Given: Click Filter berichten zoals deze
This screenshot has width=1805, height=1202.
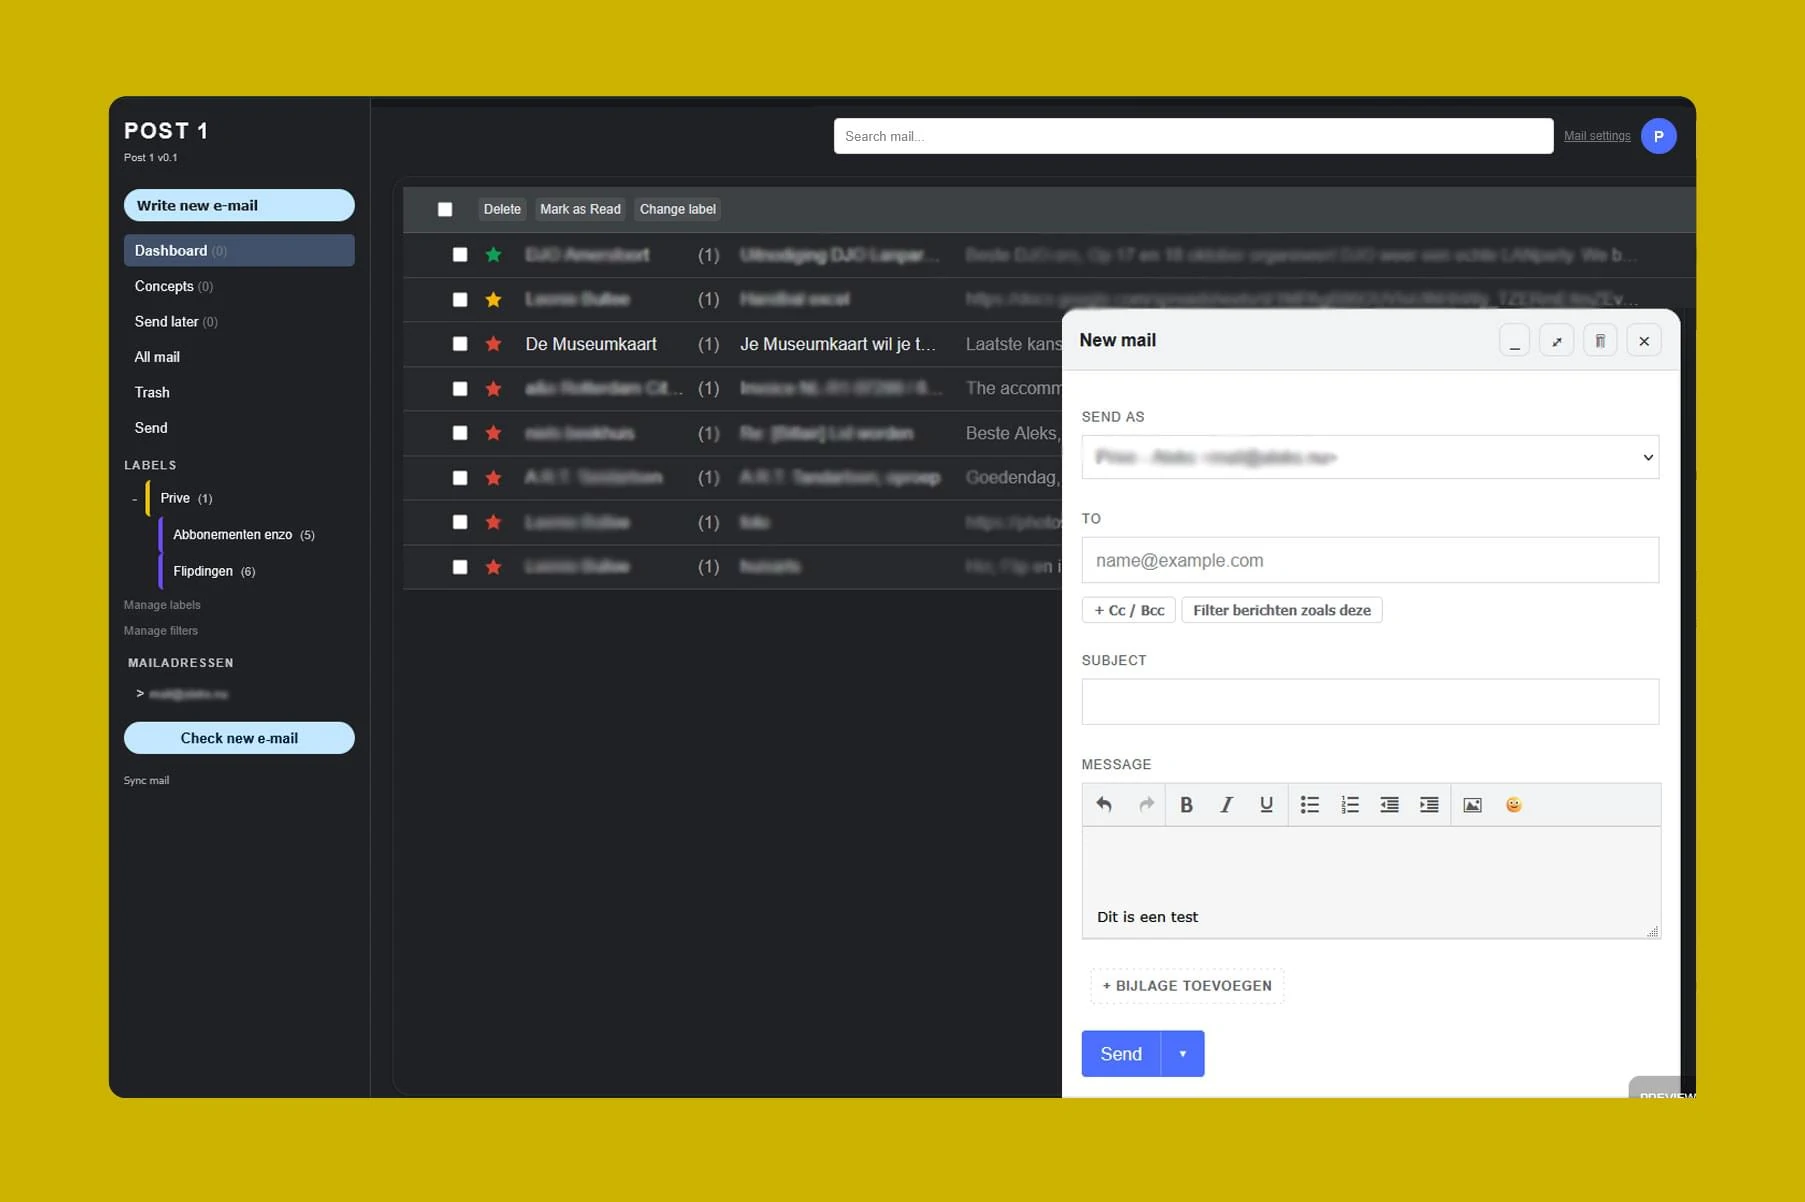Looking at the screenshot, I should coord(1282,610).
